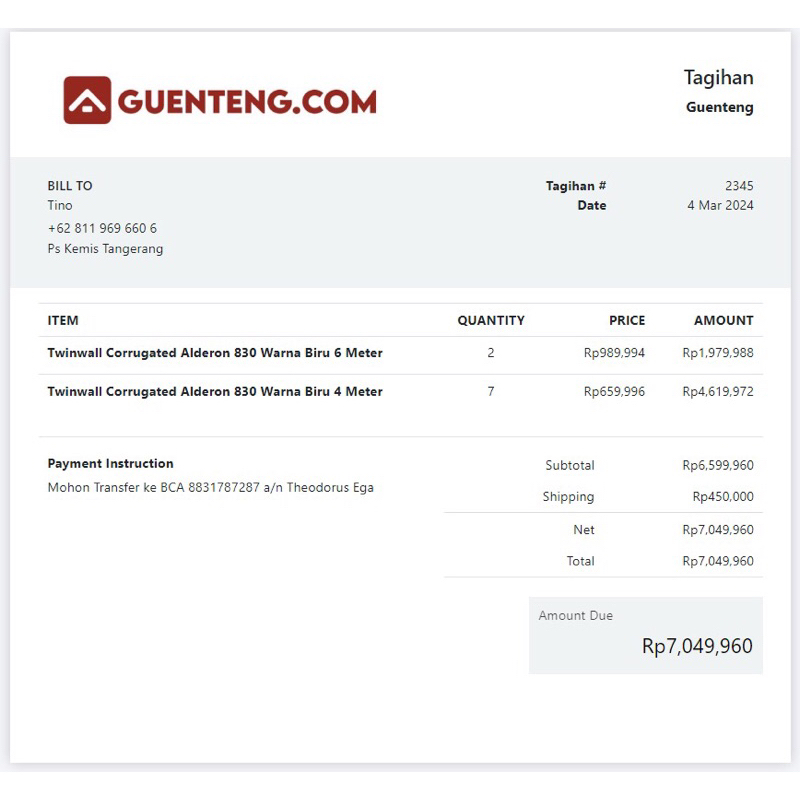Select amount Rp1,979,988
Image resolution: width=800 pixels, height=800 pixels.
tap(718, 353)
